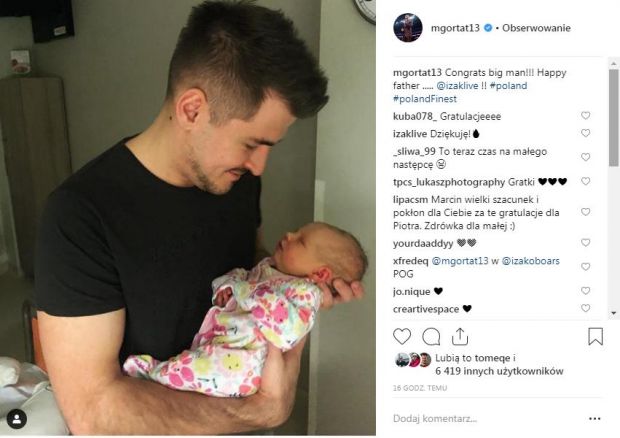The image size is (620, 438).
Task: Click the scrollbar down arrow in the comments
Action: click(x=614, y=313)
